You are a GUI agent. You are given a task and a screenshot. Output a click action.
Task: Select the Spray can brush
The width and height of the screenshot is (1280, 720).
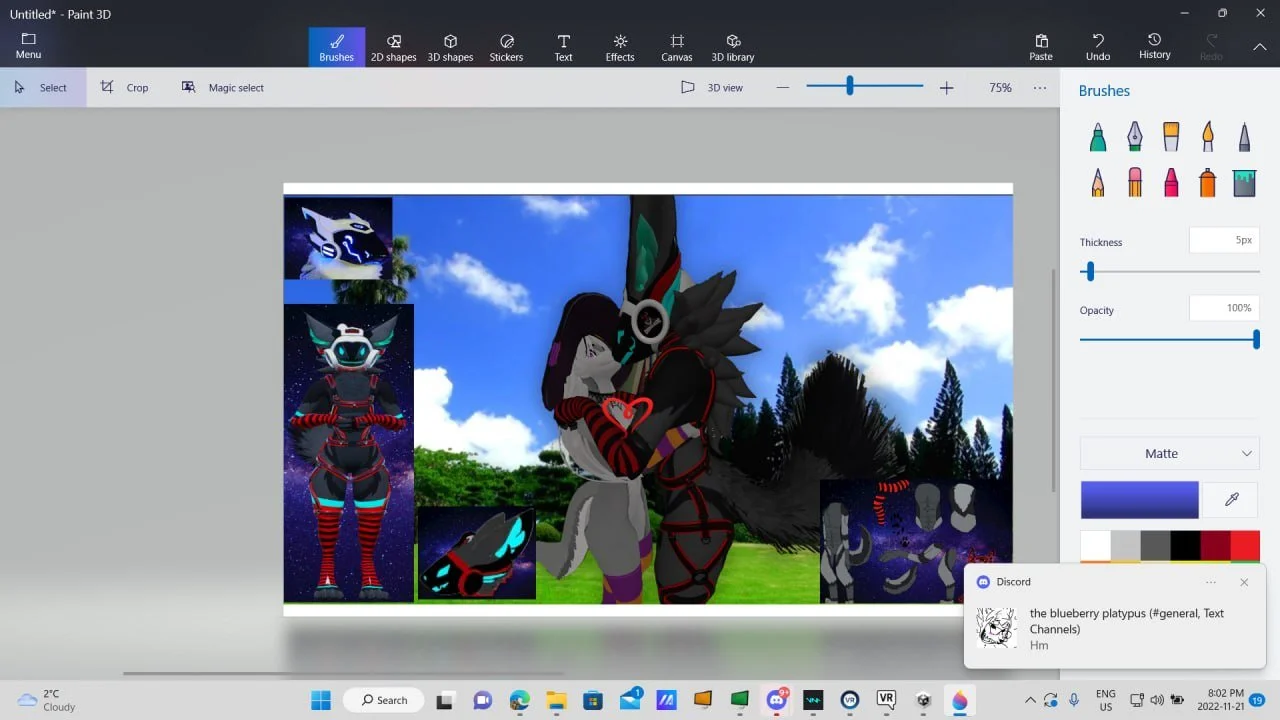(1208, 182)
